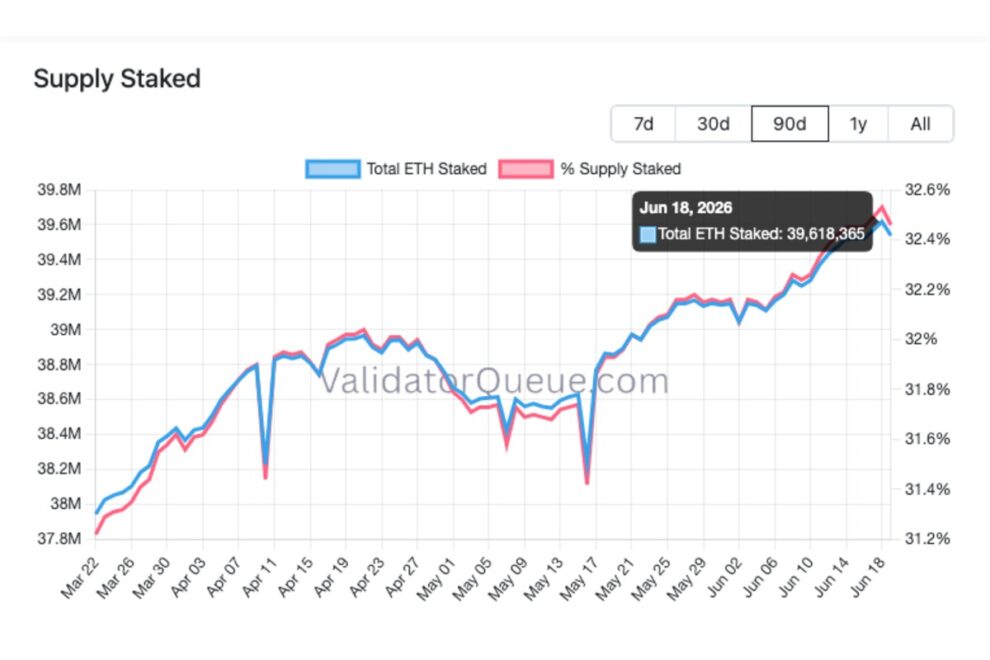990x660 pixels.
Task: Click the May 17 x-axis label
Action: (x=579, y=577)
